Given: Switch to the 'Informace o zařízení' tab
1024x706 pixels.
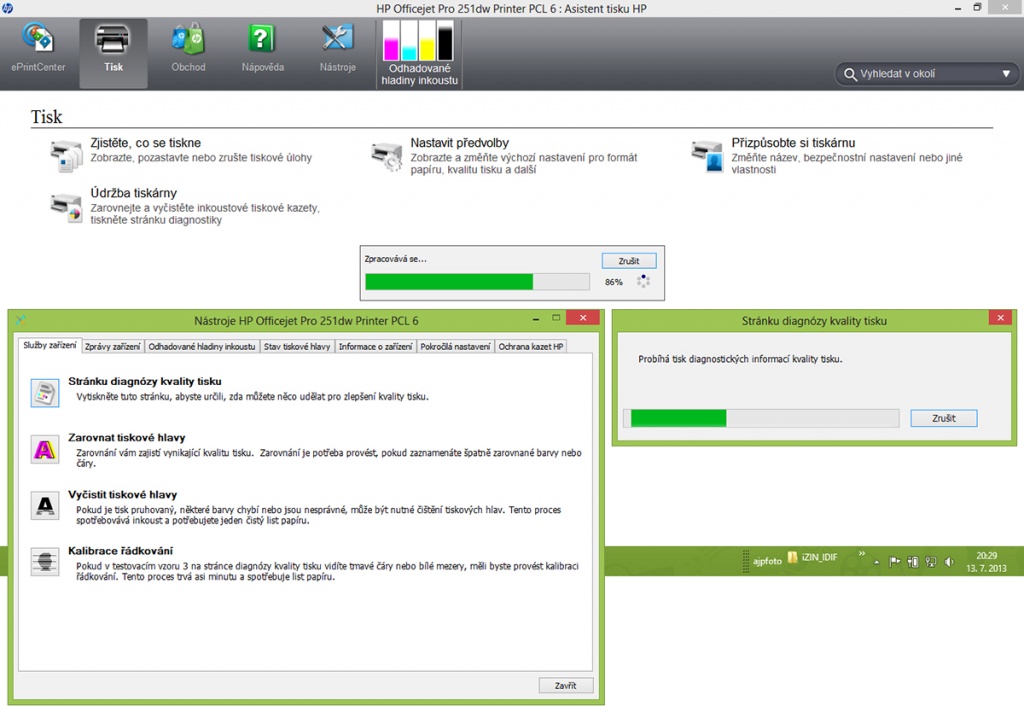Looking at the screenshot, I should [x=376, y=347].
